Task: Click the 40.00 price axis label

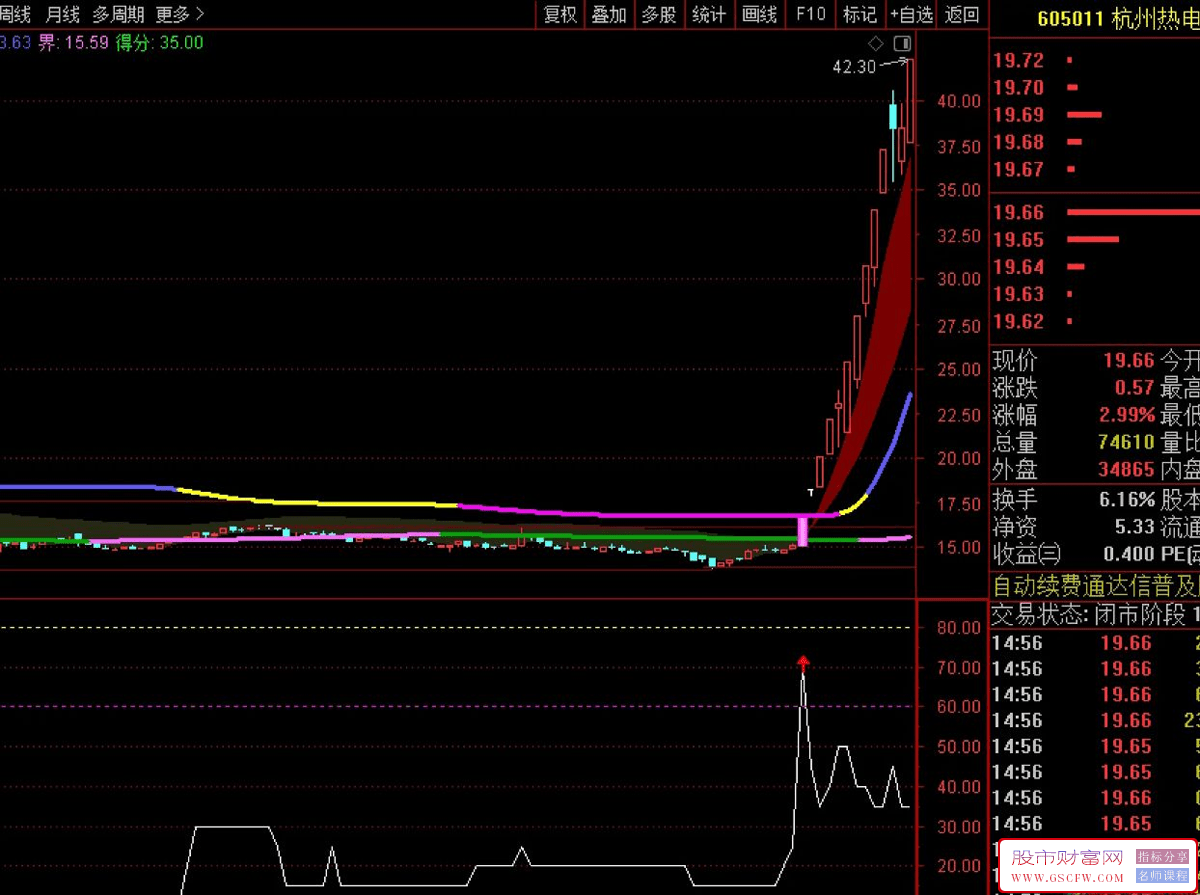Action: (958, 101)
